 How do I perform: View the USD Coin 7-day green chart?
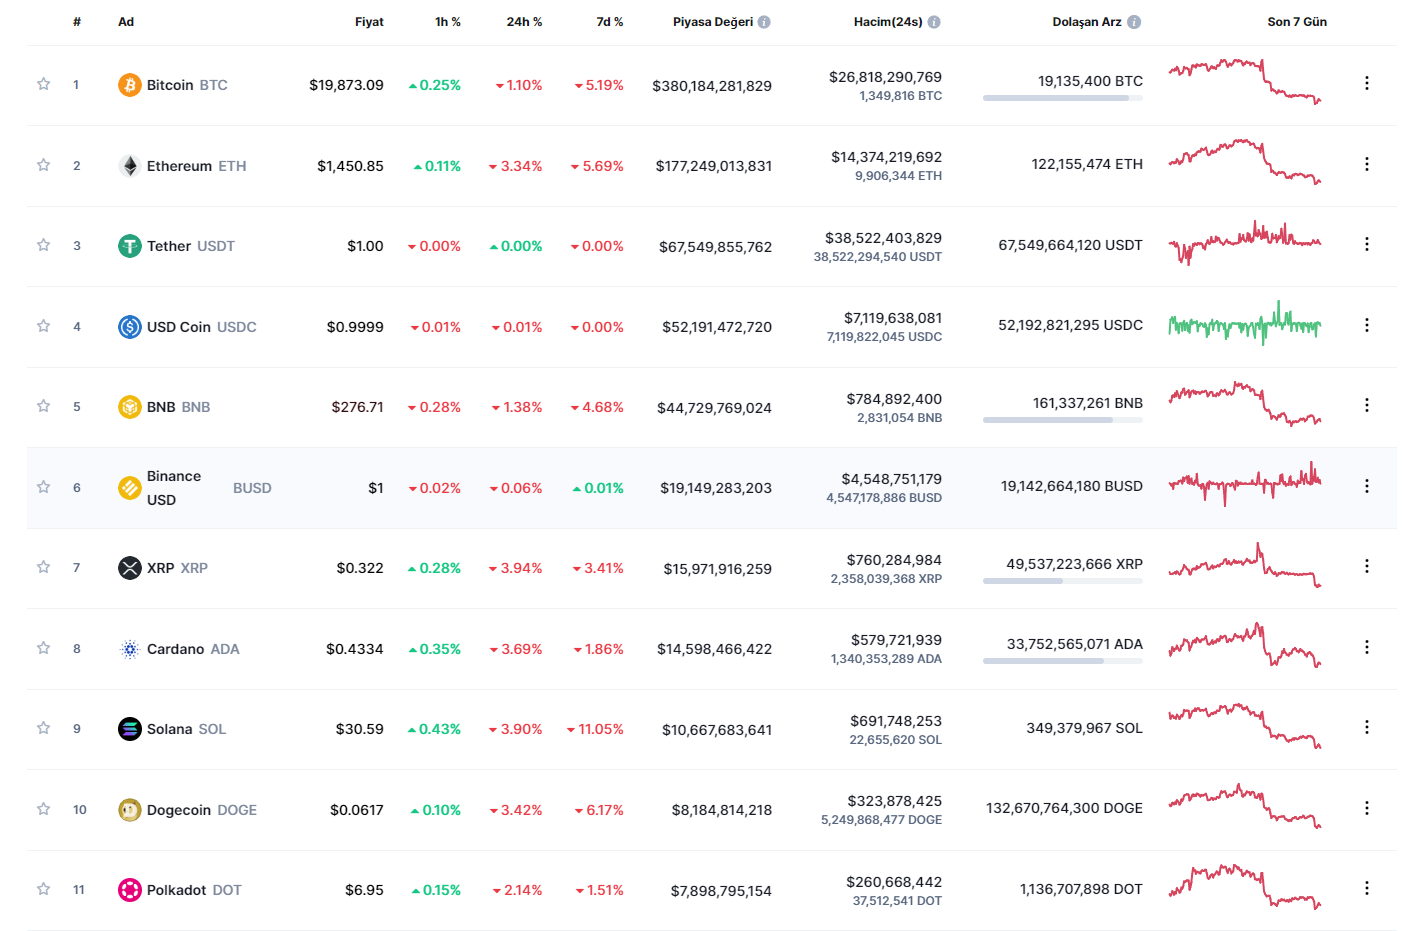pos(1244,325)
